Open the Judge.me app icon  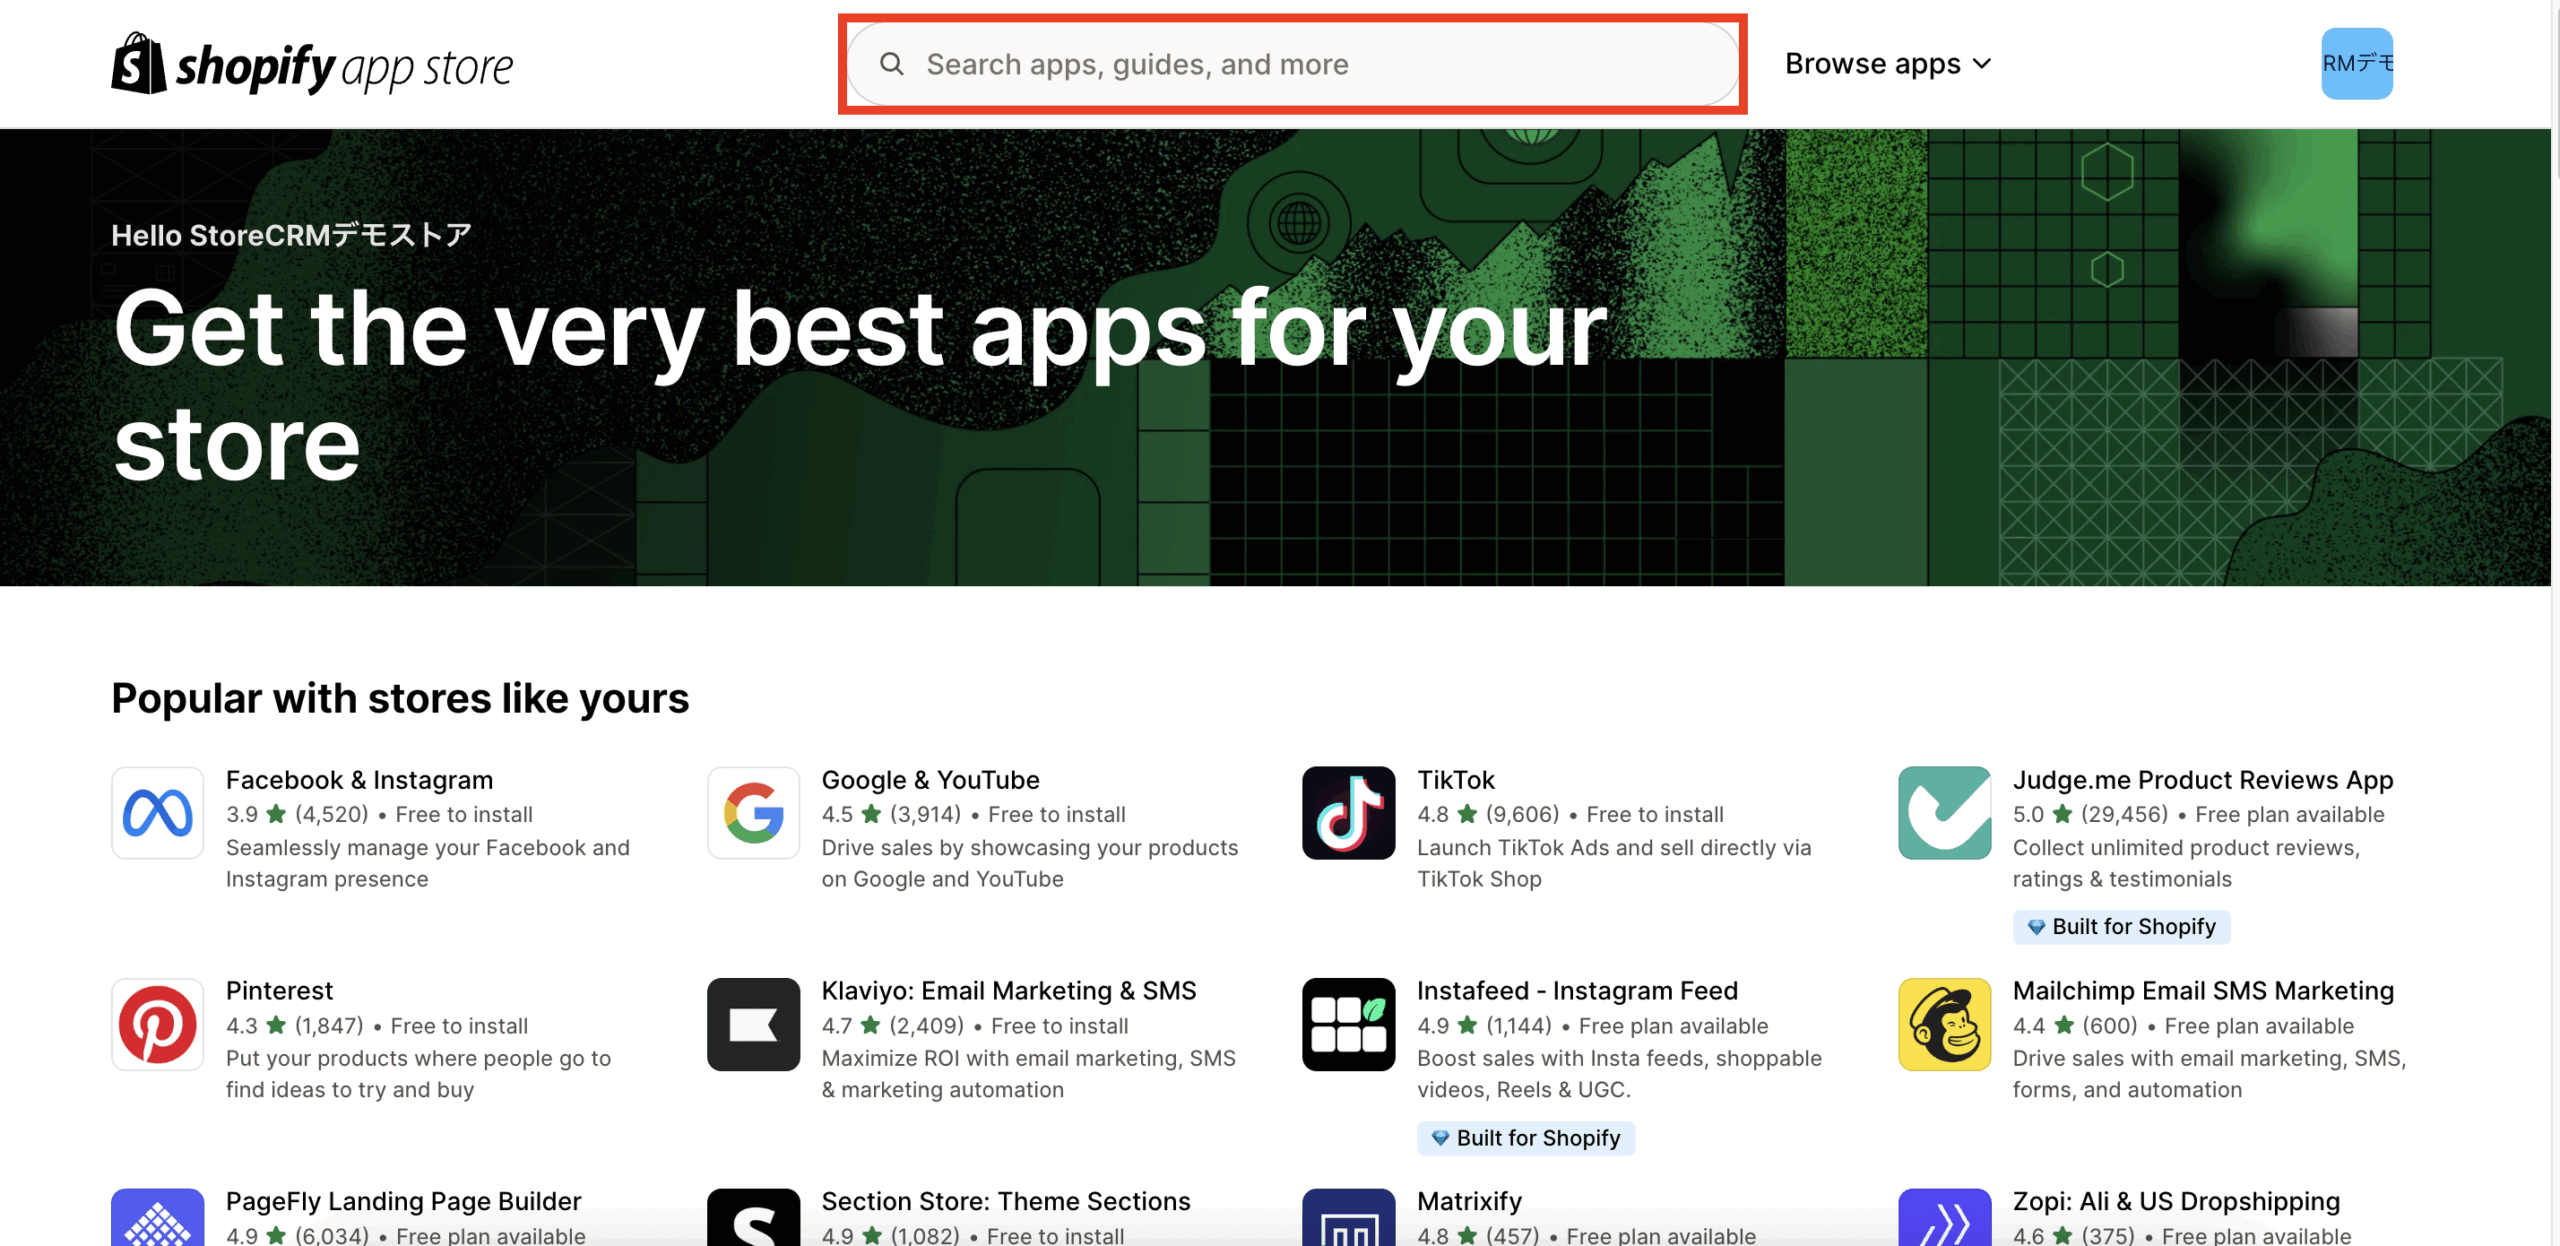(1944, 813)
